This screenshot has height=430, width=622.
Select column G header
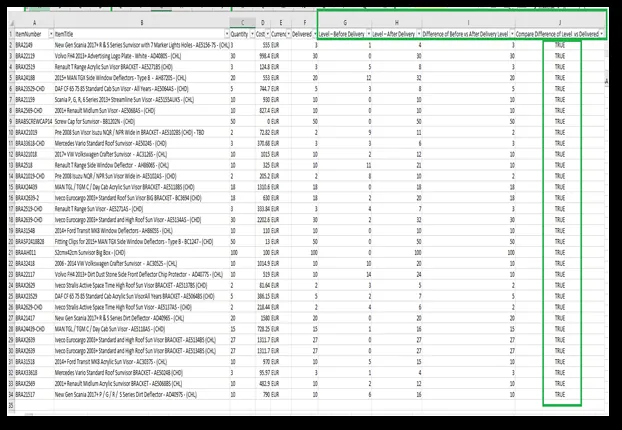[x=345, y=23]
